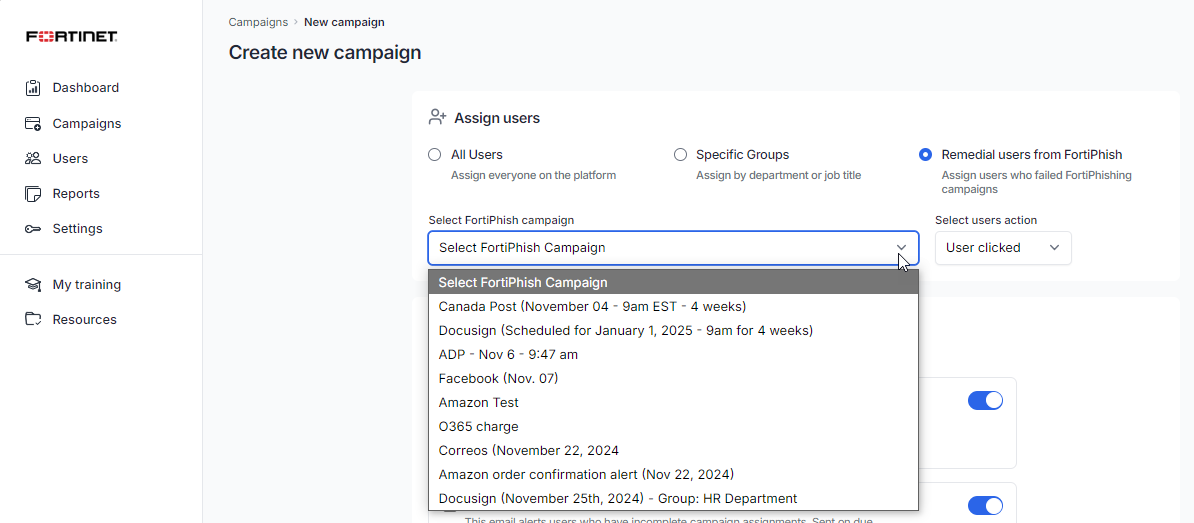Toggle the upper blue notification switch
Viewport: 1194px width, 523px height.
985,400
